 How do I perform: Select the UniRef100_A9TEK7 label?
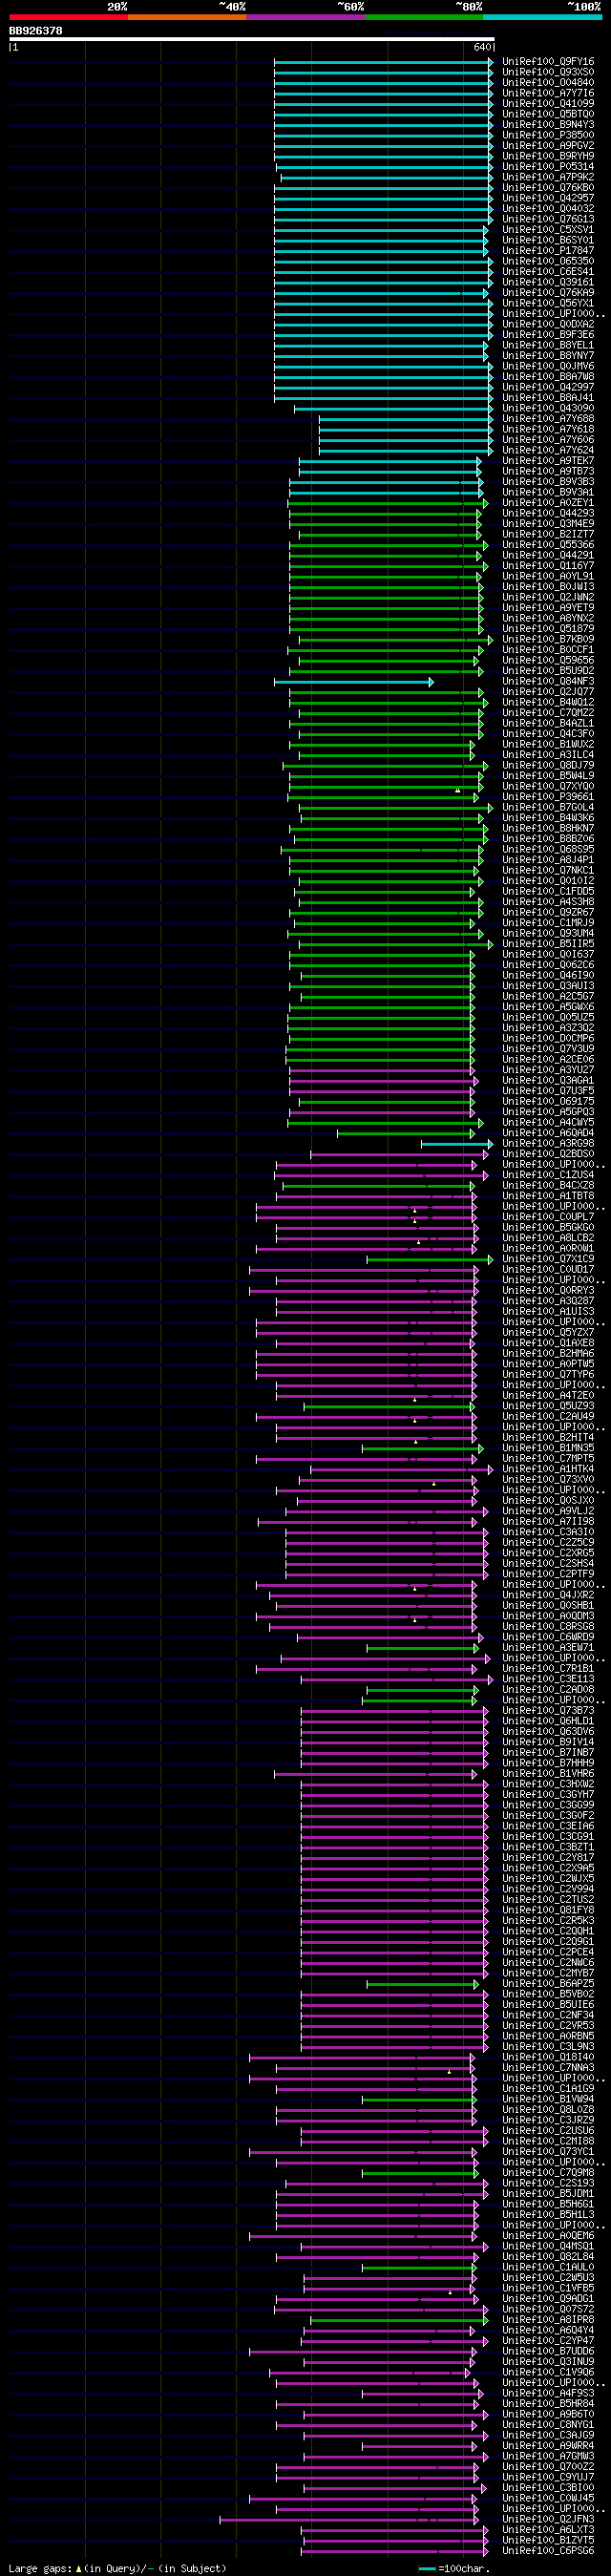point(548,461)
